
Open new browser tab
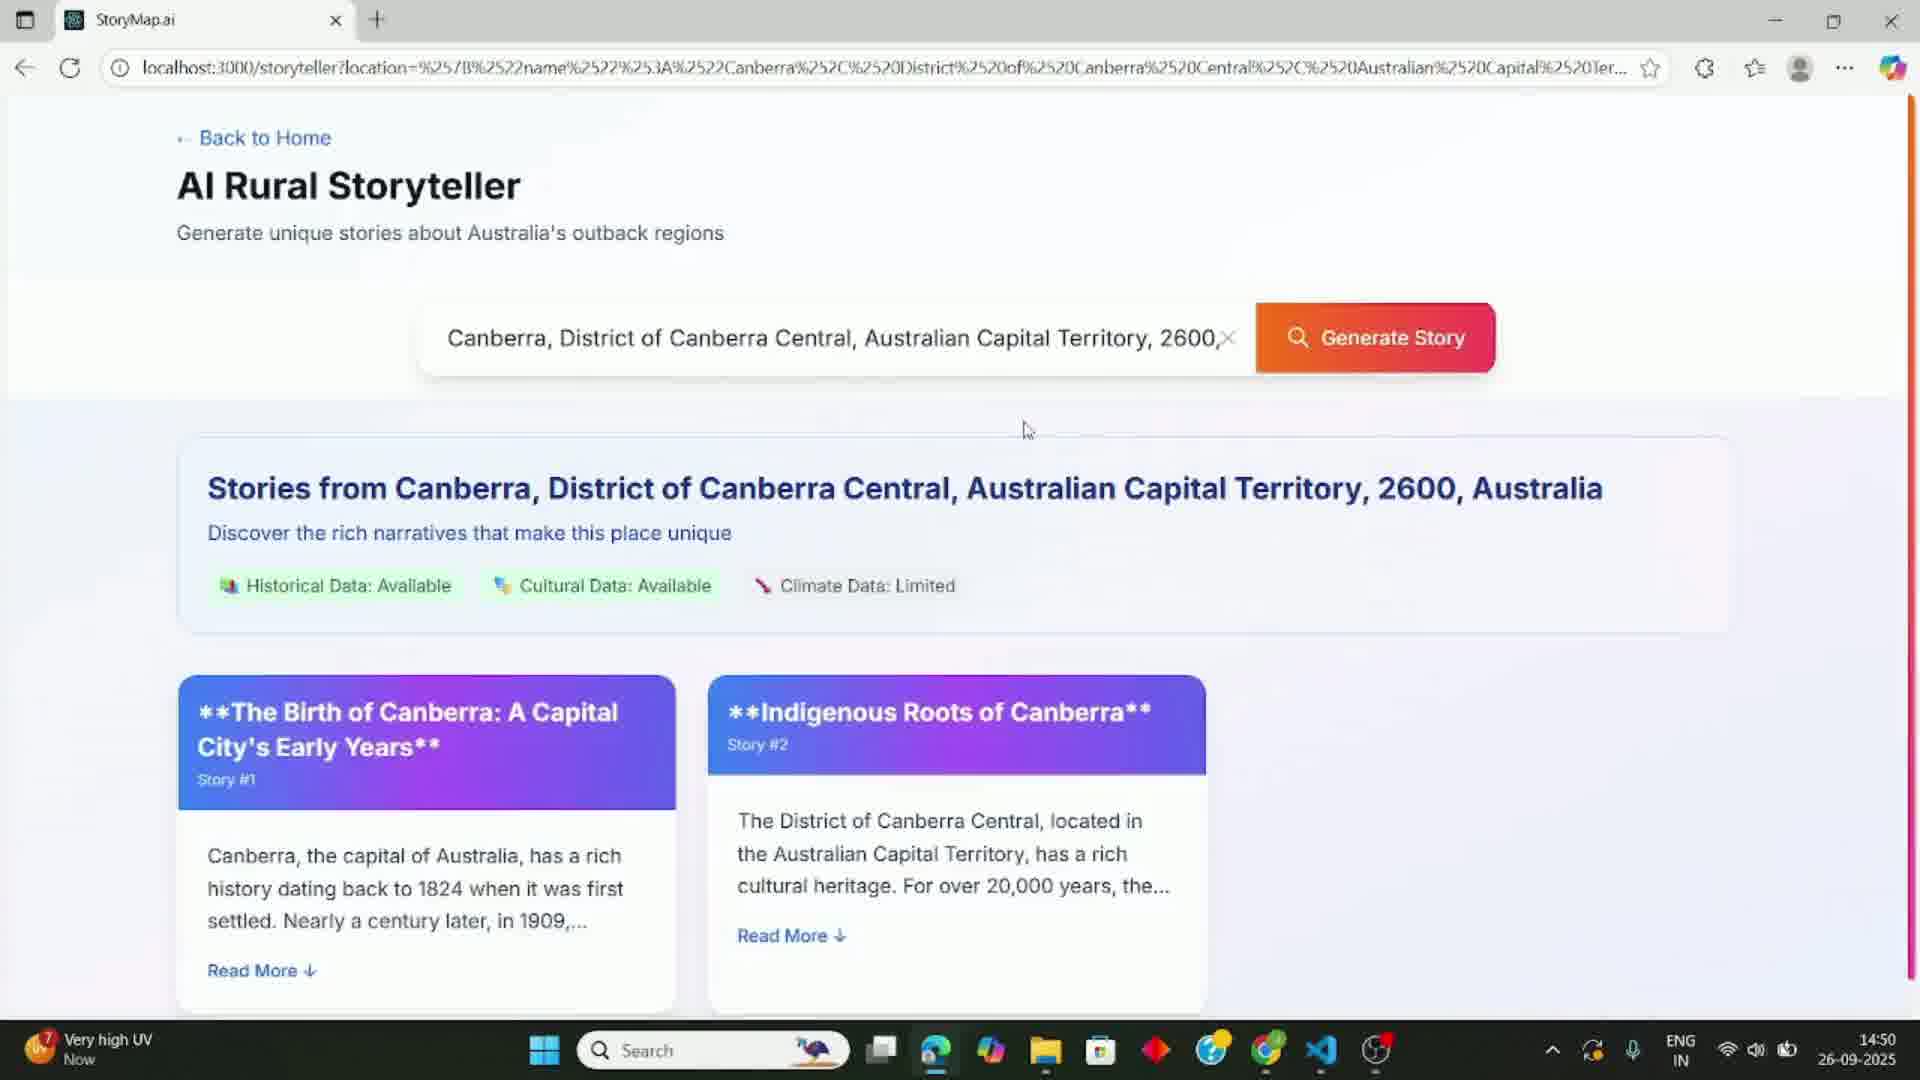pos(377,20)
